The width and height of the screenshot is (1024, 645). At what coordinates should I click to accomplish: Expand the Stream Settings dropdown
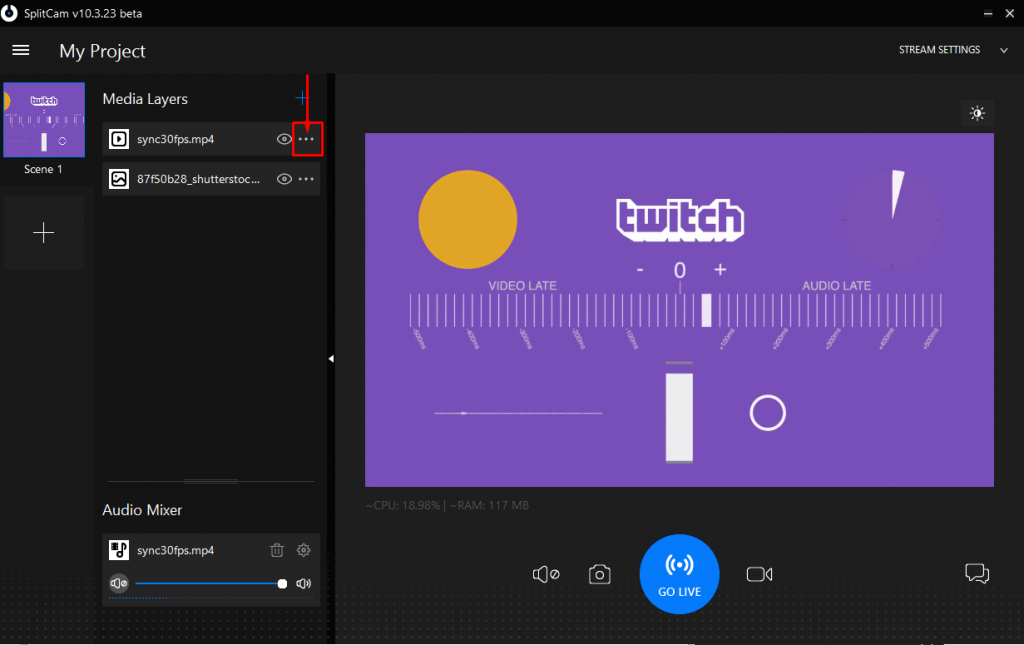(1004, 50)
